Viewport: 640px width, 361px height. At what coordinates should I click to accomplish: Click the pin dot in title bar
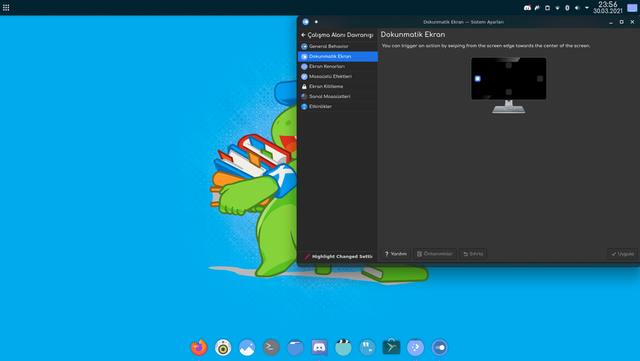316,22
